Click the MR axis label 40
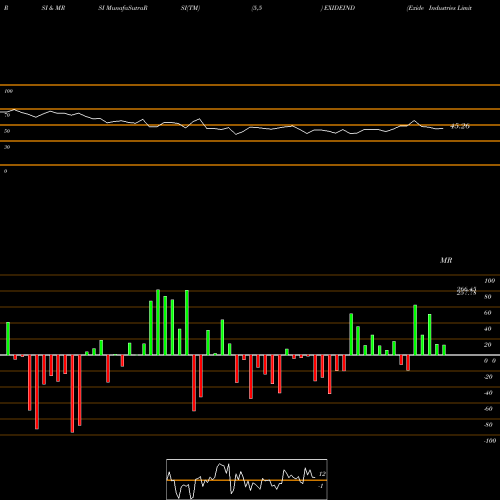This screenshot has width=500, height=500. click(x=488, y=329)
